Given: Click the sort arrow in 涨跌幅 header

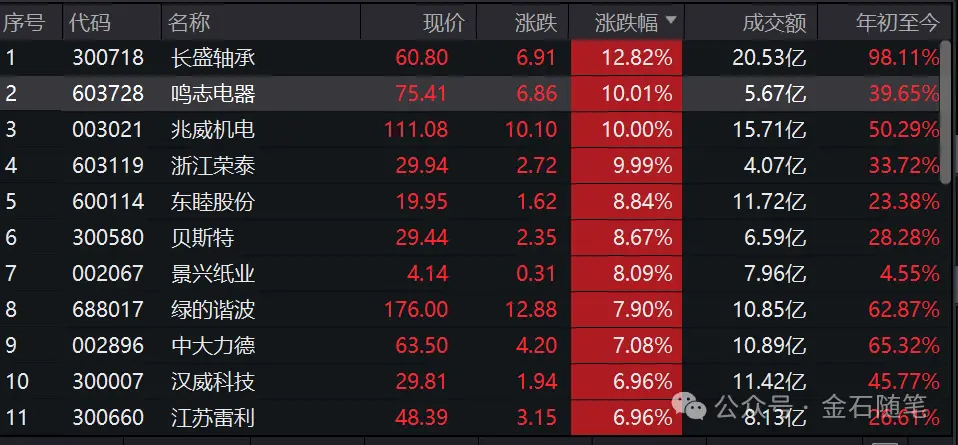Looking at the screenshot, I should pos(670,20).
